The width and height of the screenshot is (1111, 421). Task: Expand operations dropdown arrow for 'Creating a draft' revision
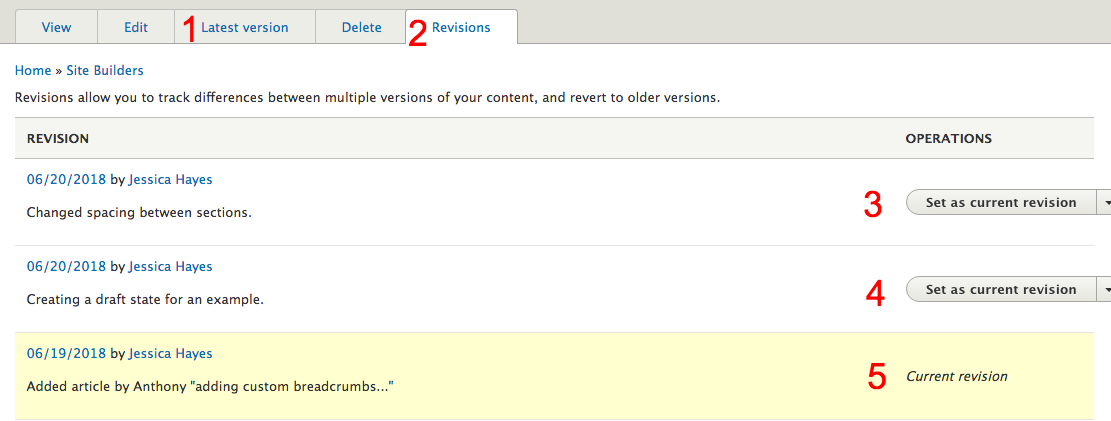point(1105,289)
